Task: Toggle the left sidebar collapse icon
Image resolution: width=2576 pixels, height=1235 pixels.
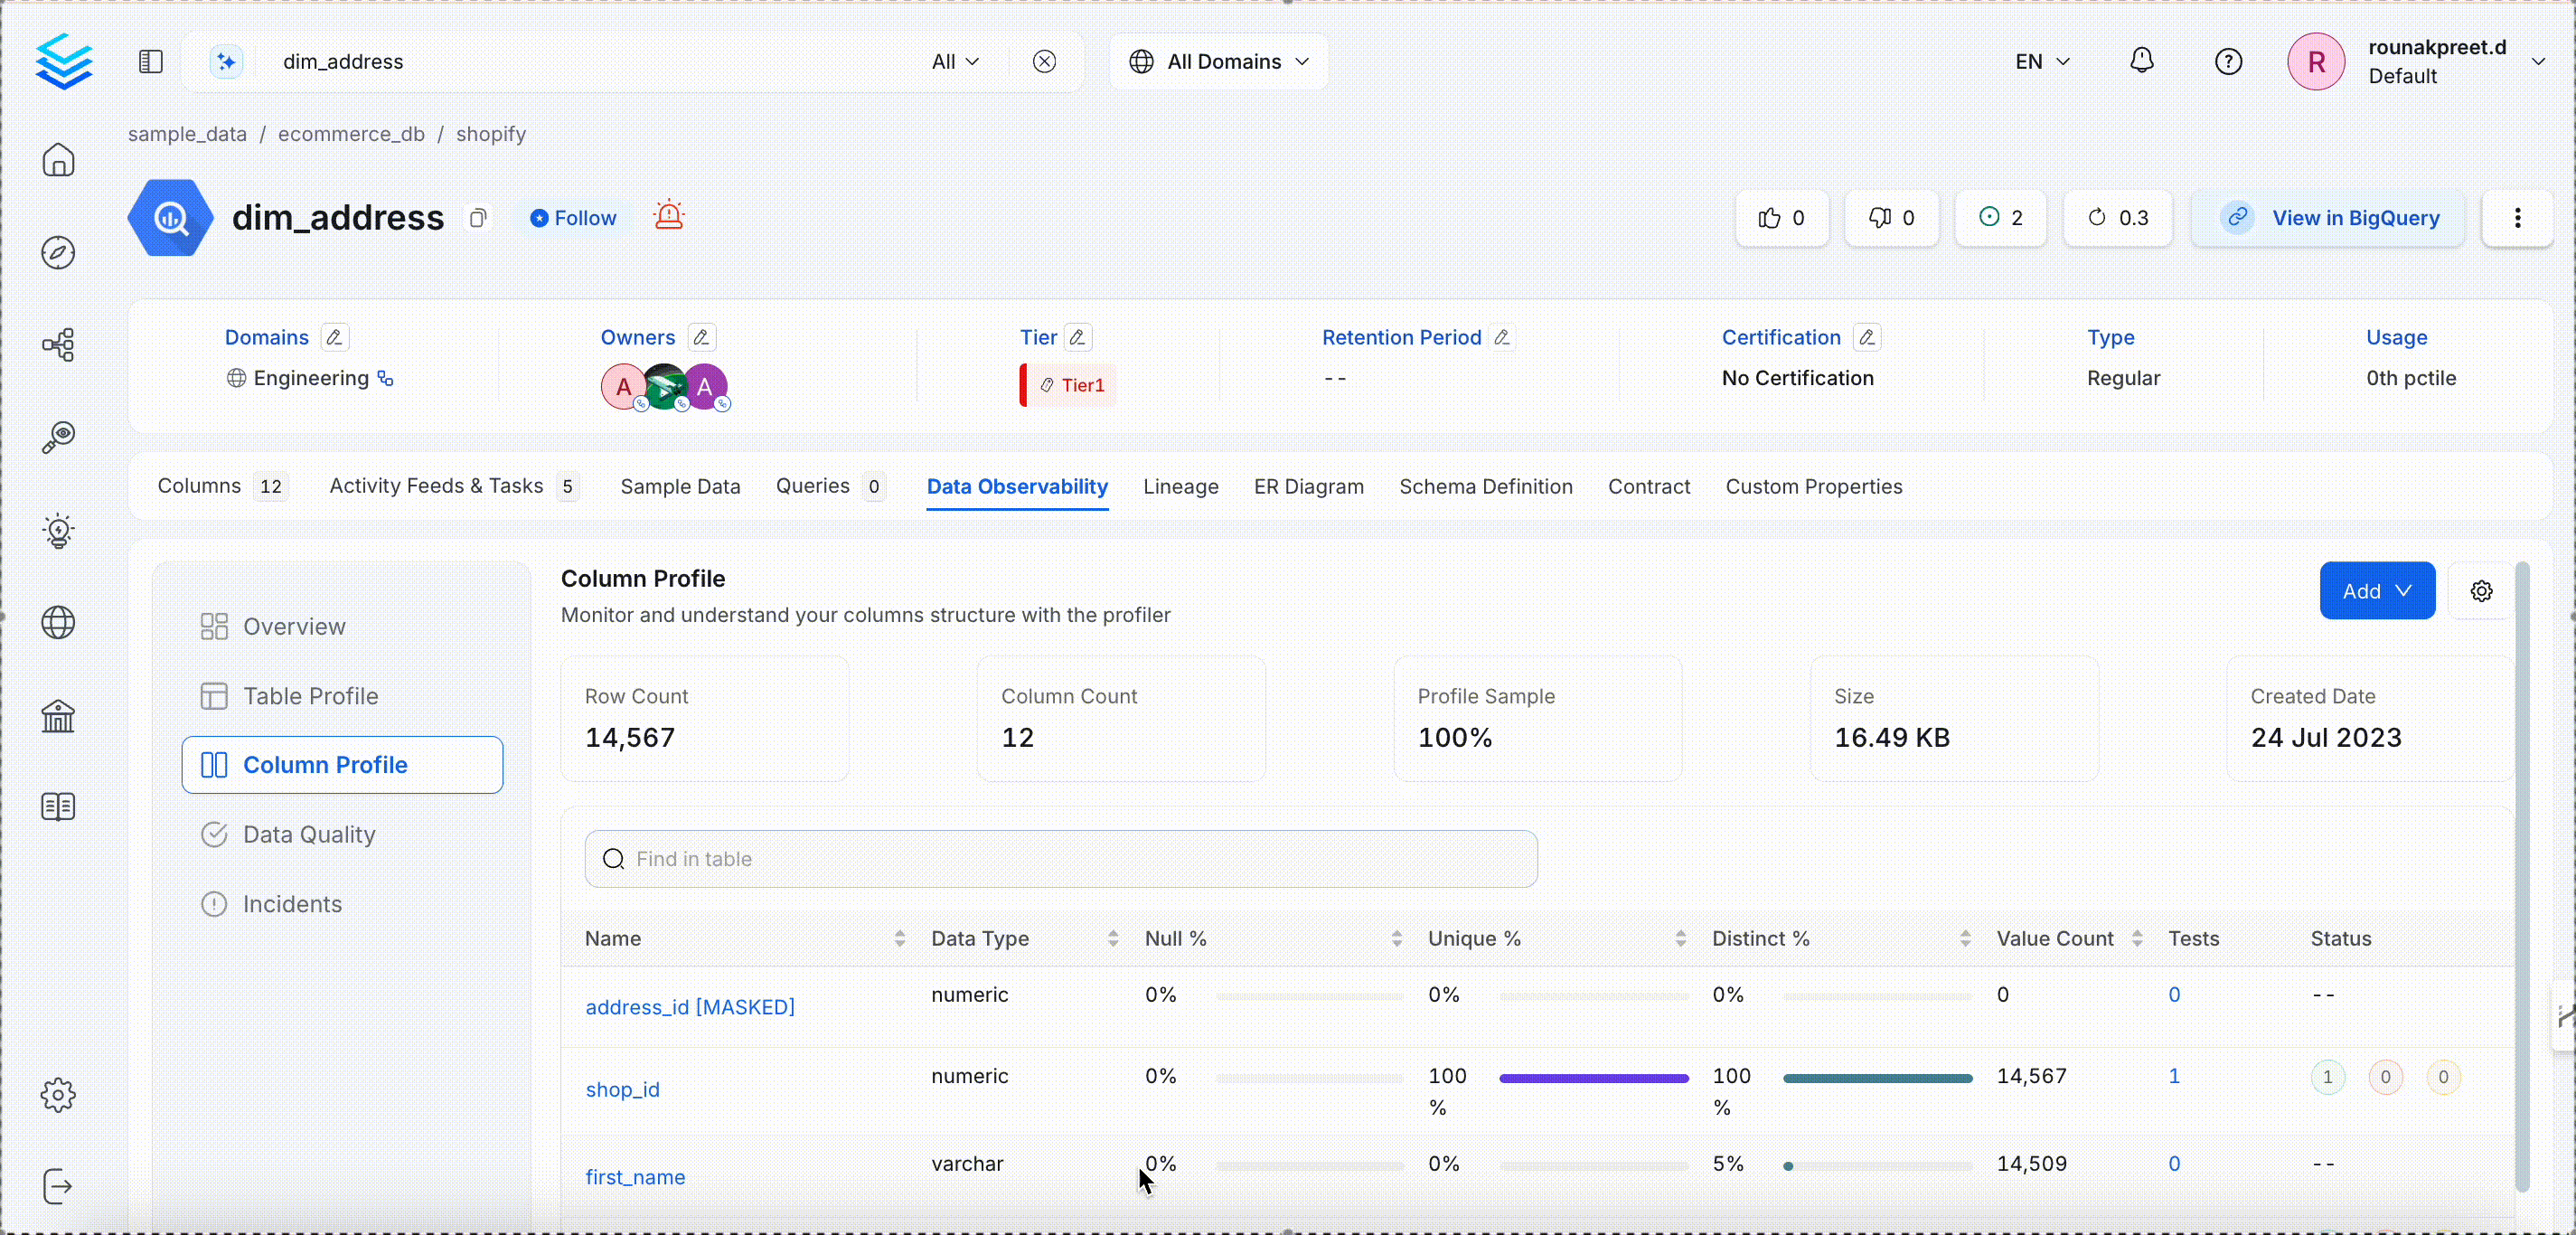Action: click(x=150, y=61)
